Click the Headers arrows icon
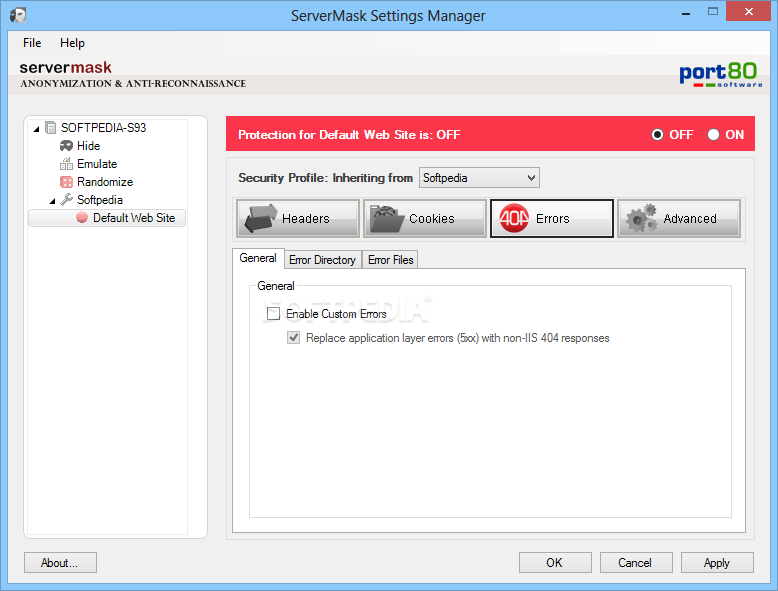Viewport: 778px width, 591px height. (260, 218)
